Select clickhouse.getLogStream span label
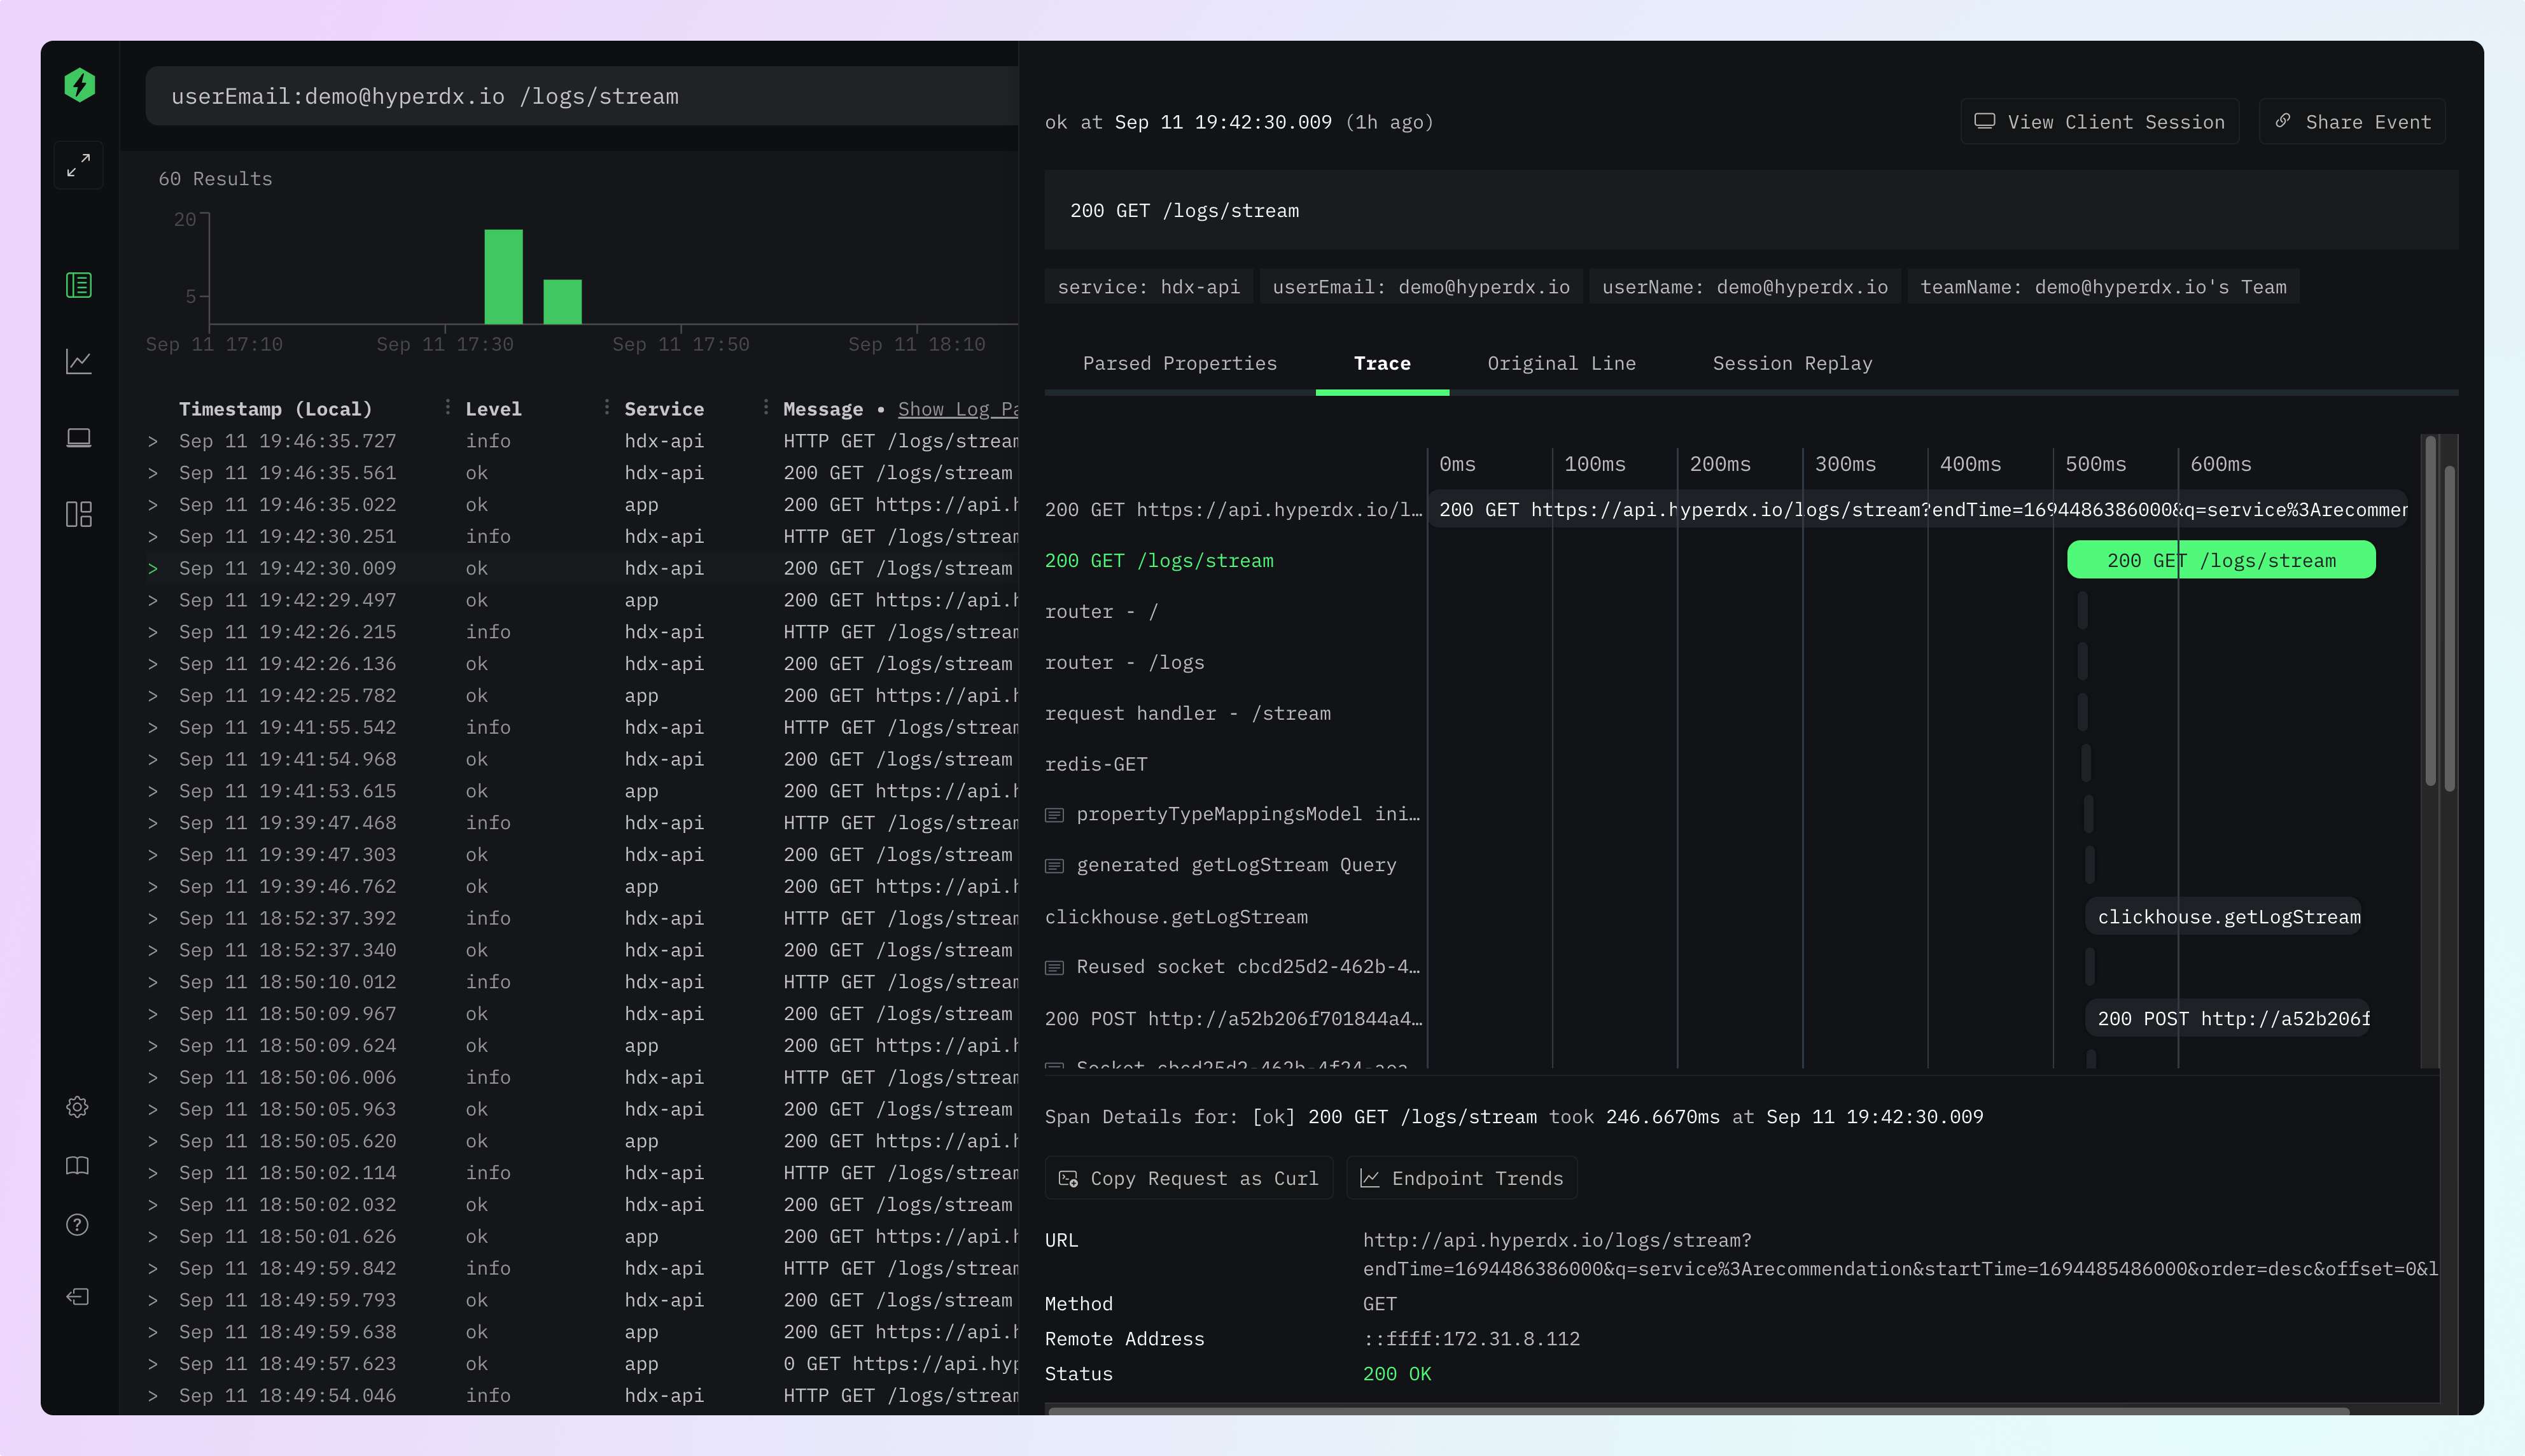The width and height of the screenshot is (2525, 1456). [x=1176, y=917]
